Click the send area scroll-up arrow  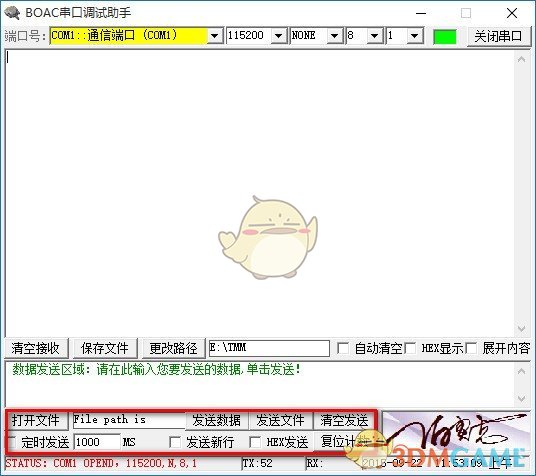(x=521, y=371)
